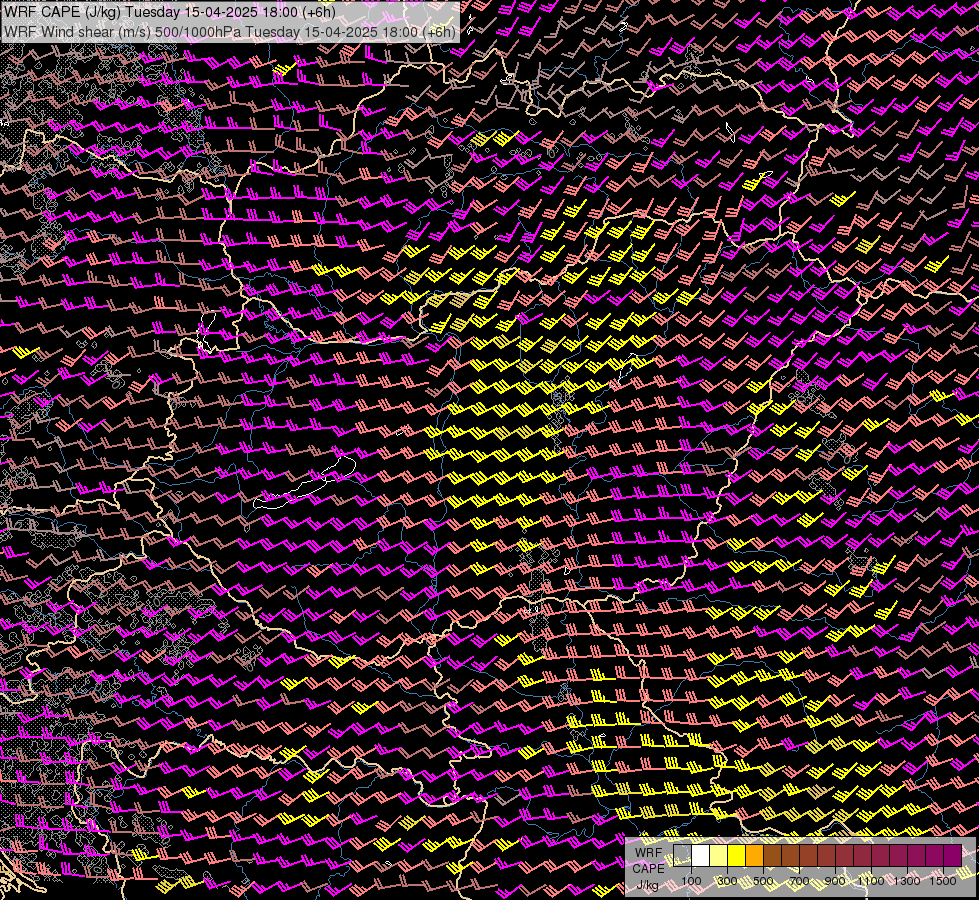Select the bright yellow CAPE legend swatch
The width and height of the screenshot is (979, 900).
[737, 856]
